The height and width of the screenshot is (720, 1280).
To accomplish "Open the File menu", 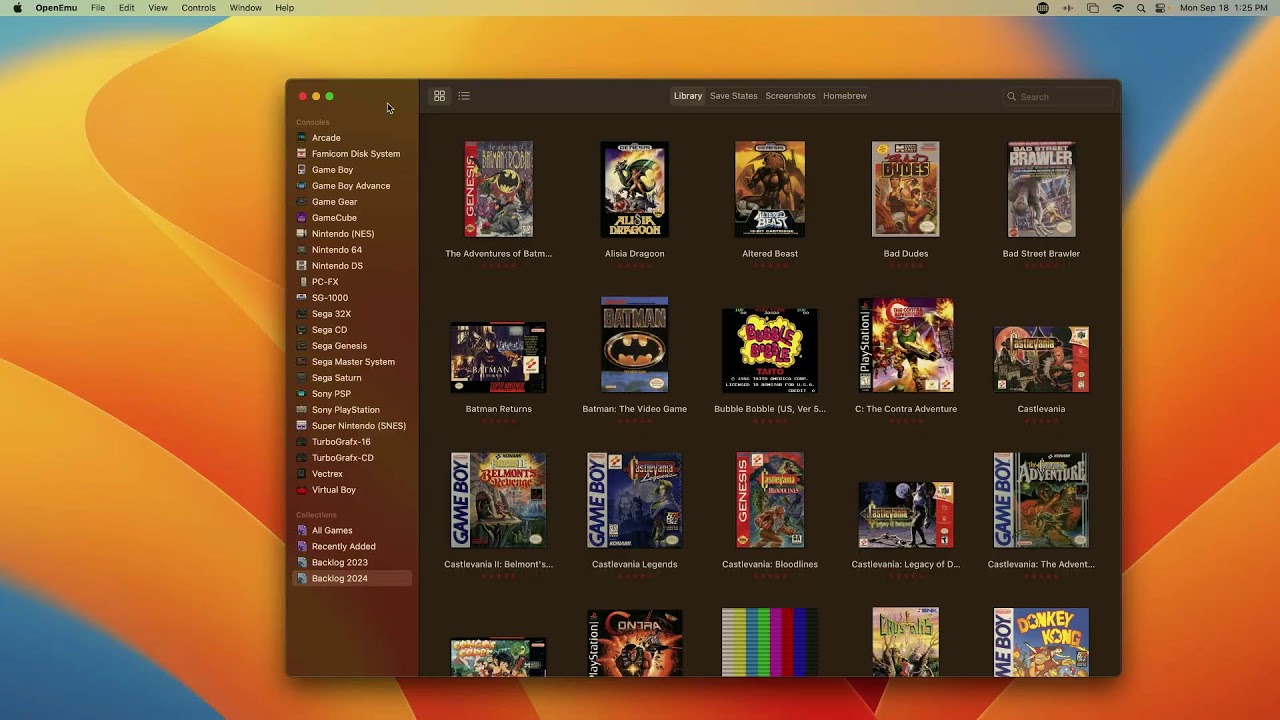I will pyautogui.click(x=98, y=8).
